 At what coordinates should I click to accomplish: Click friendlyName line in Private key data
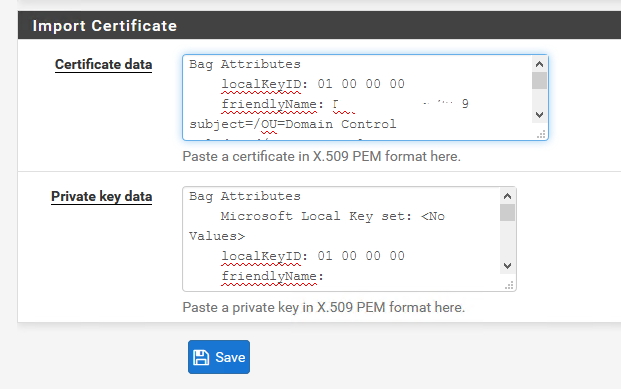click(x=272, y=276)
